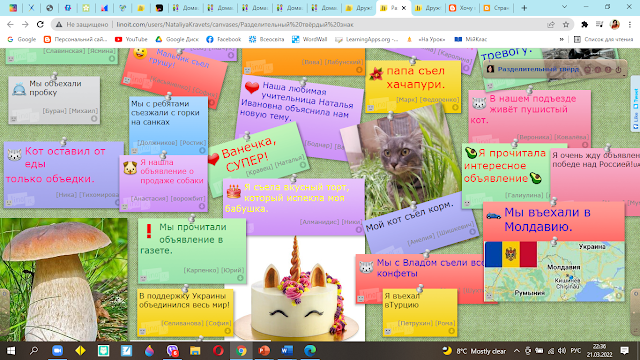Open Zoom from the taskbar
Viewport: 640px width, 360px height.
57,351
